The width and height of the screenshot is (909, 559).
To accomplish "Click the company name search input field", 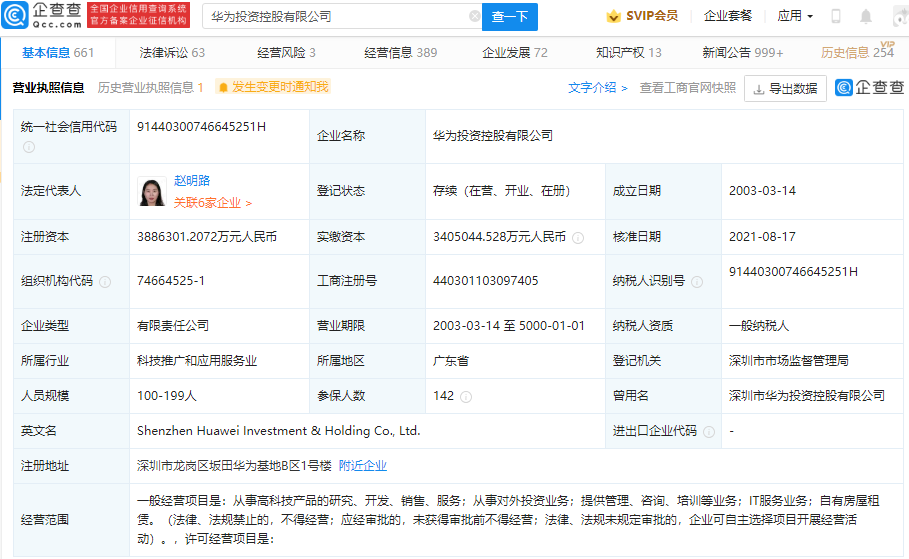I will click(333, 17).
